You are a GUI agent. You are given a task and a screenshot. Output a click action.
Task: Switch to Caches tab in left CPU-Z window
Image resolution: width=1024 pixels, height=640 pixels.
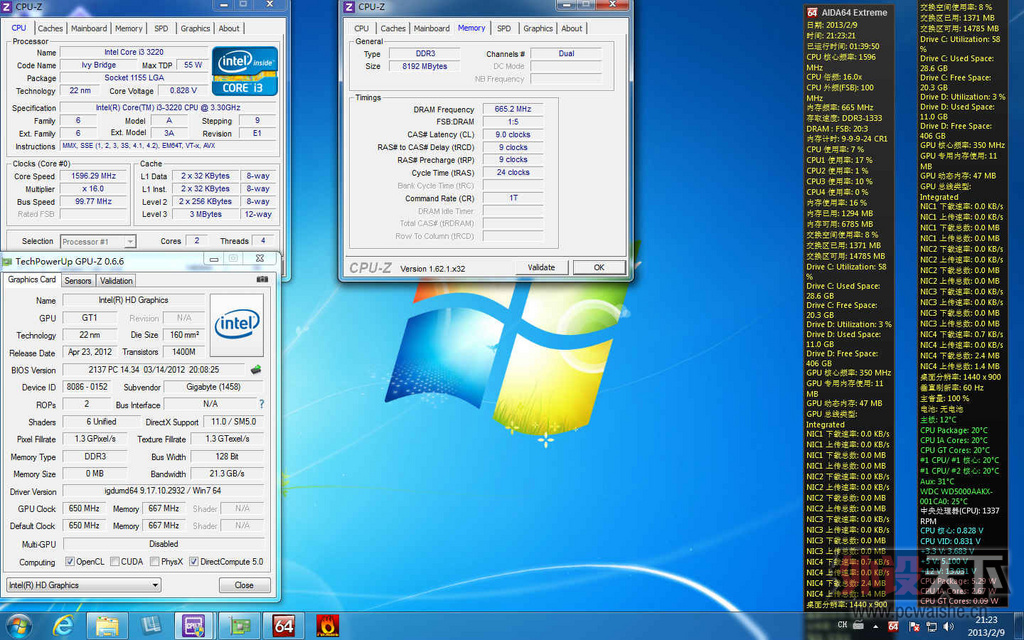coord(50,28)
